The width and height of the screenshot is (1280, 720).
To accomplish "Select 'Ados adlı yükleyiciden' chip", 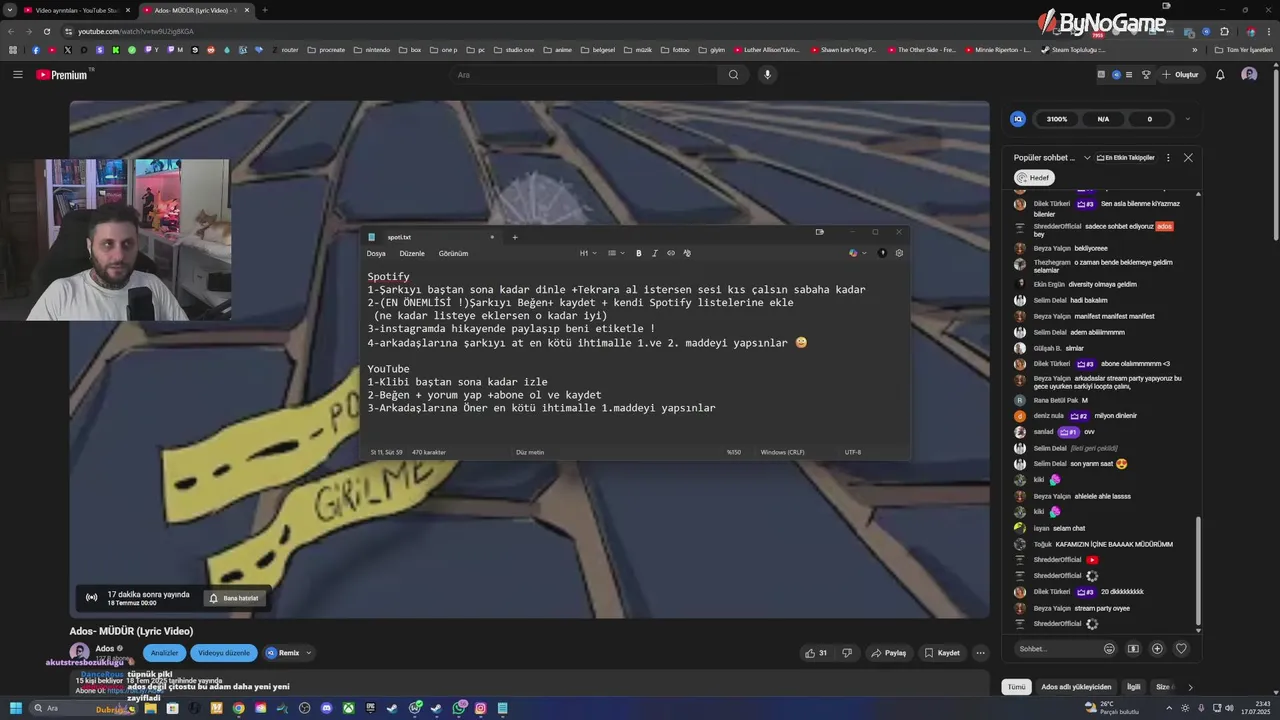I will pos(1076,687).
